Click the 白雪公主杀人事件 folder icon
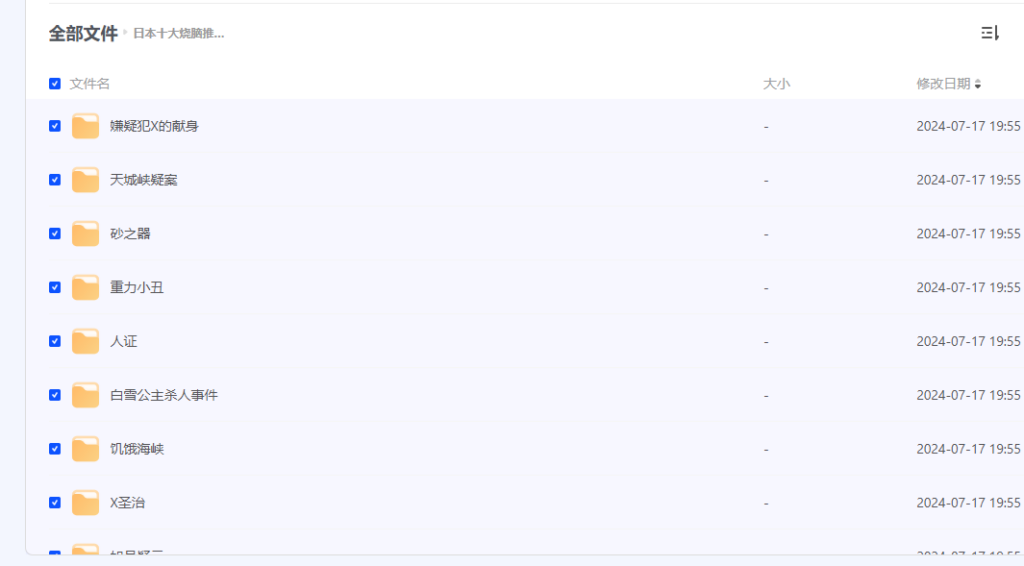Image resolution: width=1024 pixels, height=566 pixels. click(85, 395)
